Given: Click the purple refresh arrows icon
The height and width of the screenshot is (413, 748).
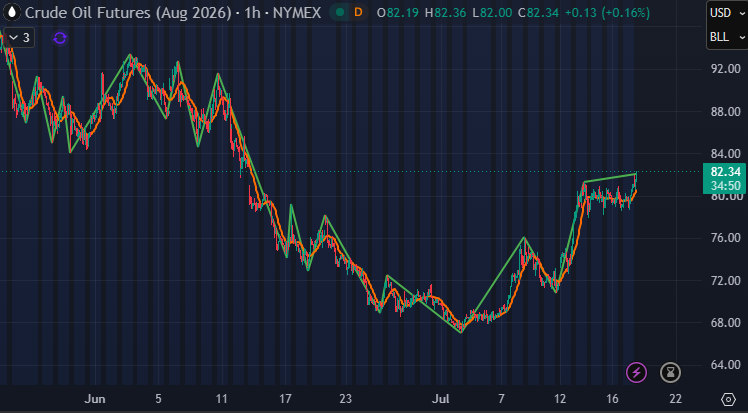Looking at the screenshot, I should 60,38.
